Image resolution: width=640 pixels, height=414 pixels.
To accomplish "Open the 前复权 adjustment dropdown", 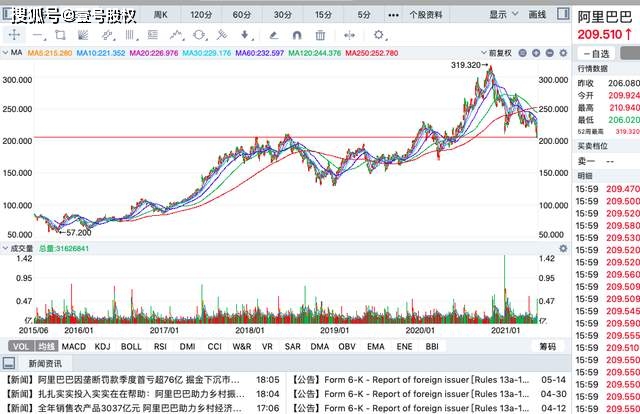I will click(x=496, y=53).
